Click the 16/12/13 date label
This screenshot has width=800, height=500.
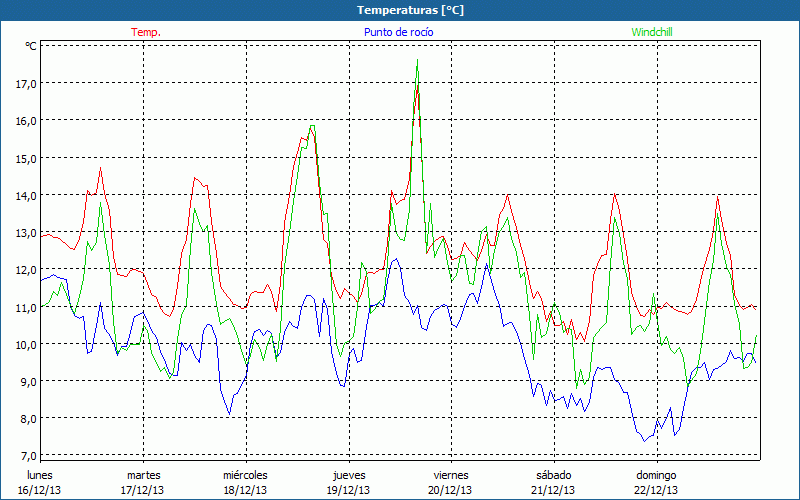click(40, 490)
